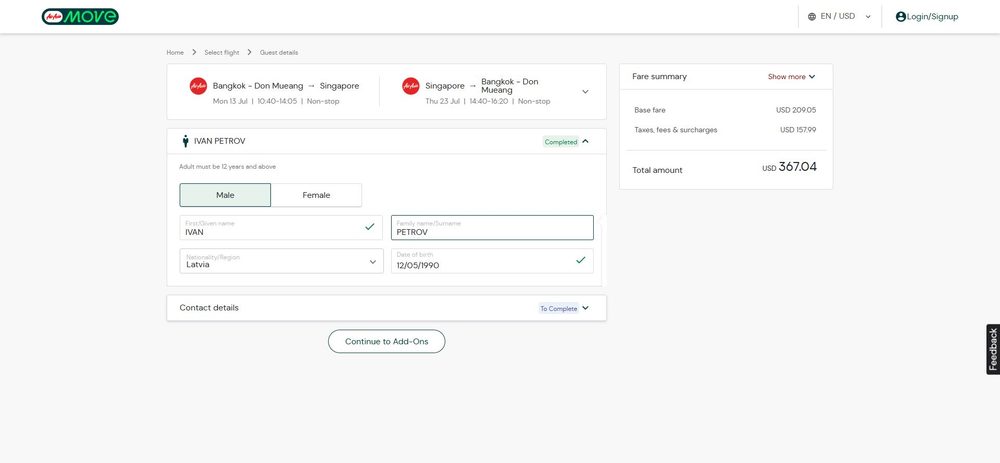Go to Home breadcrumb
The image size is (1000, 463).
click(x=175, y=52)
